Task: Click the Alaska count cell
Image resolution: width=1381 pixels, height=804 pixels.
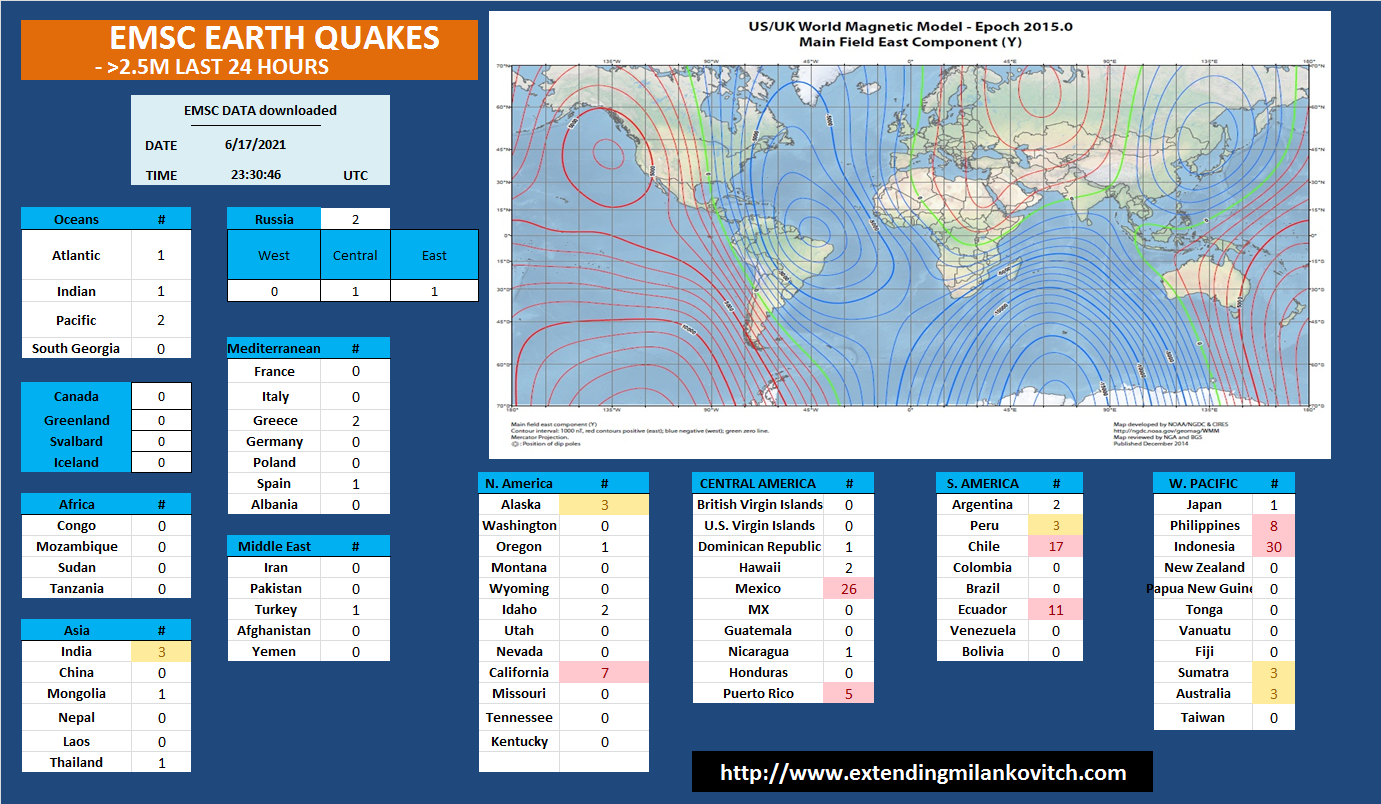Action: pos(604,504)
